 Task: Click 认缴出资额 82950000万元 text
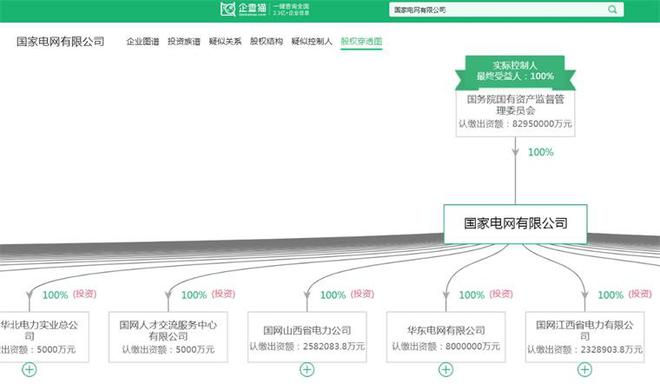coord(515,124)
